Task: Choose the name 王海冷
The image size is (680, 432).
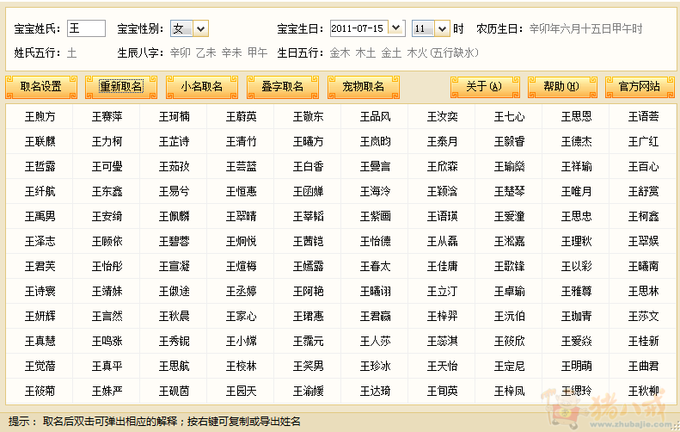Action: (376, 192)
